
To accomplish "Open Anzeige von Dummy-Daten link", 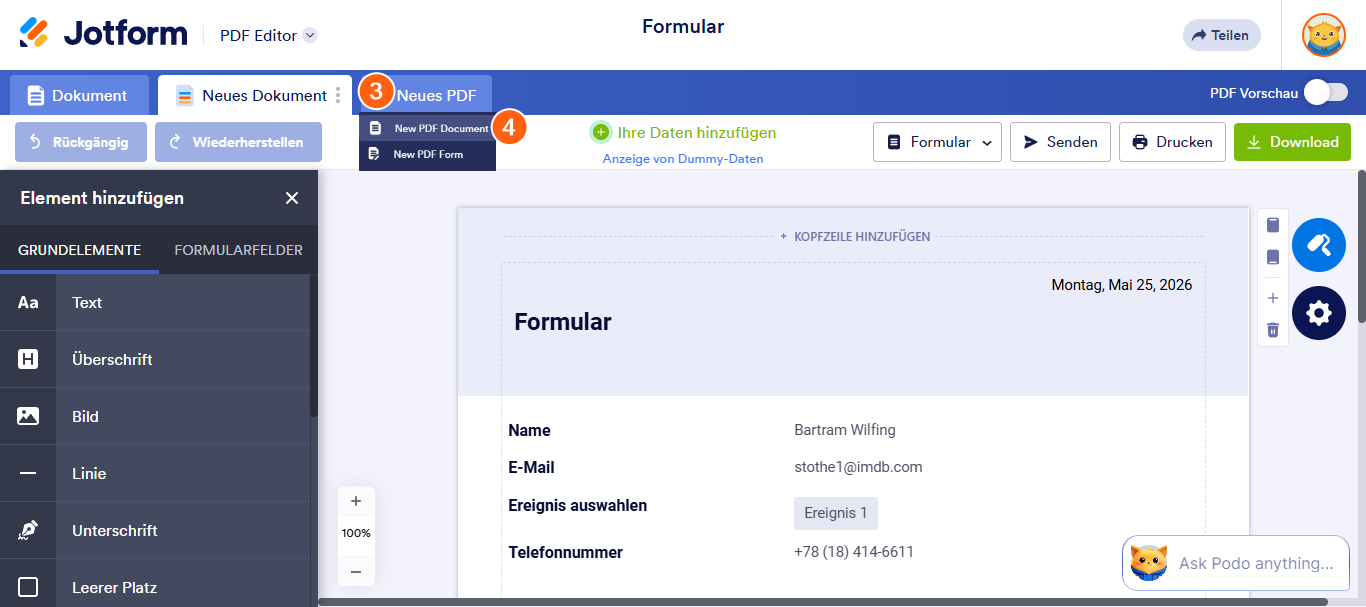I will tap(683, 159).
